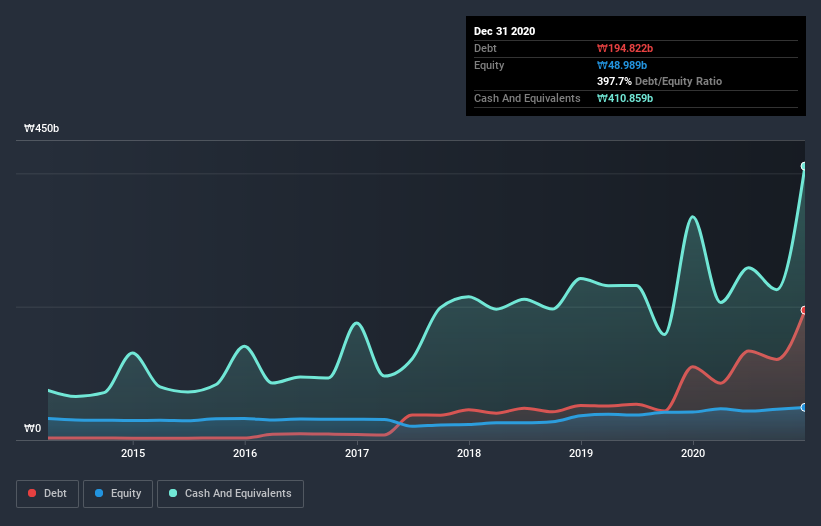Click the 397.7% Debt/Equity Ratio text

[x=659, y=82]
